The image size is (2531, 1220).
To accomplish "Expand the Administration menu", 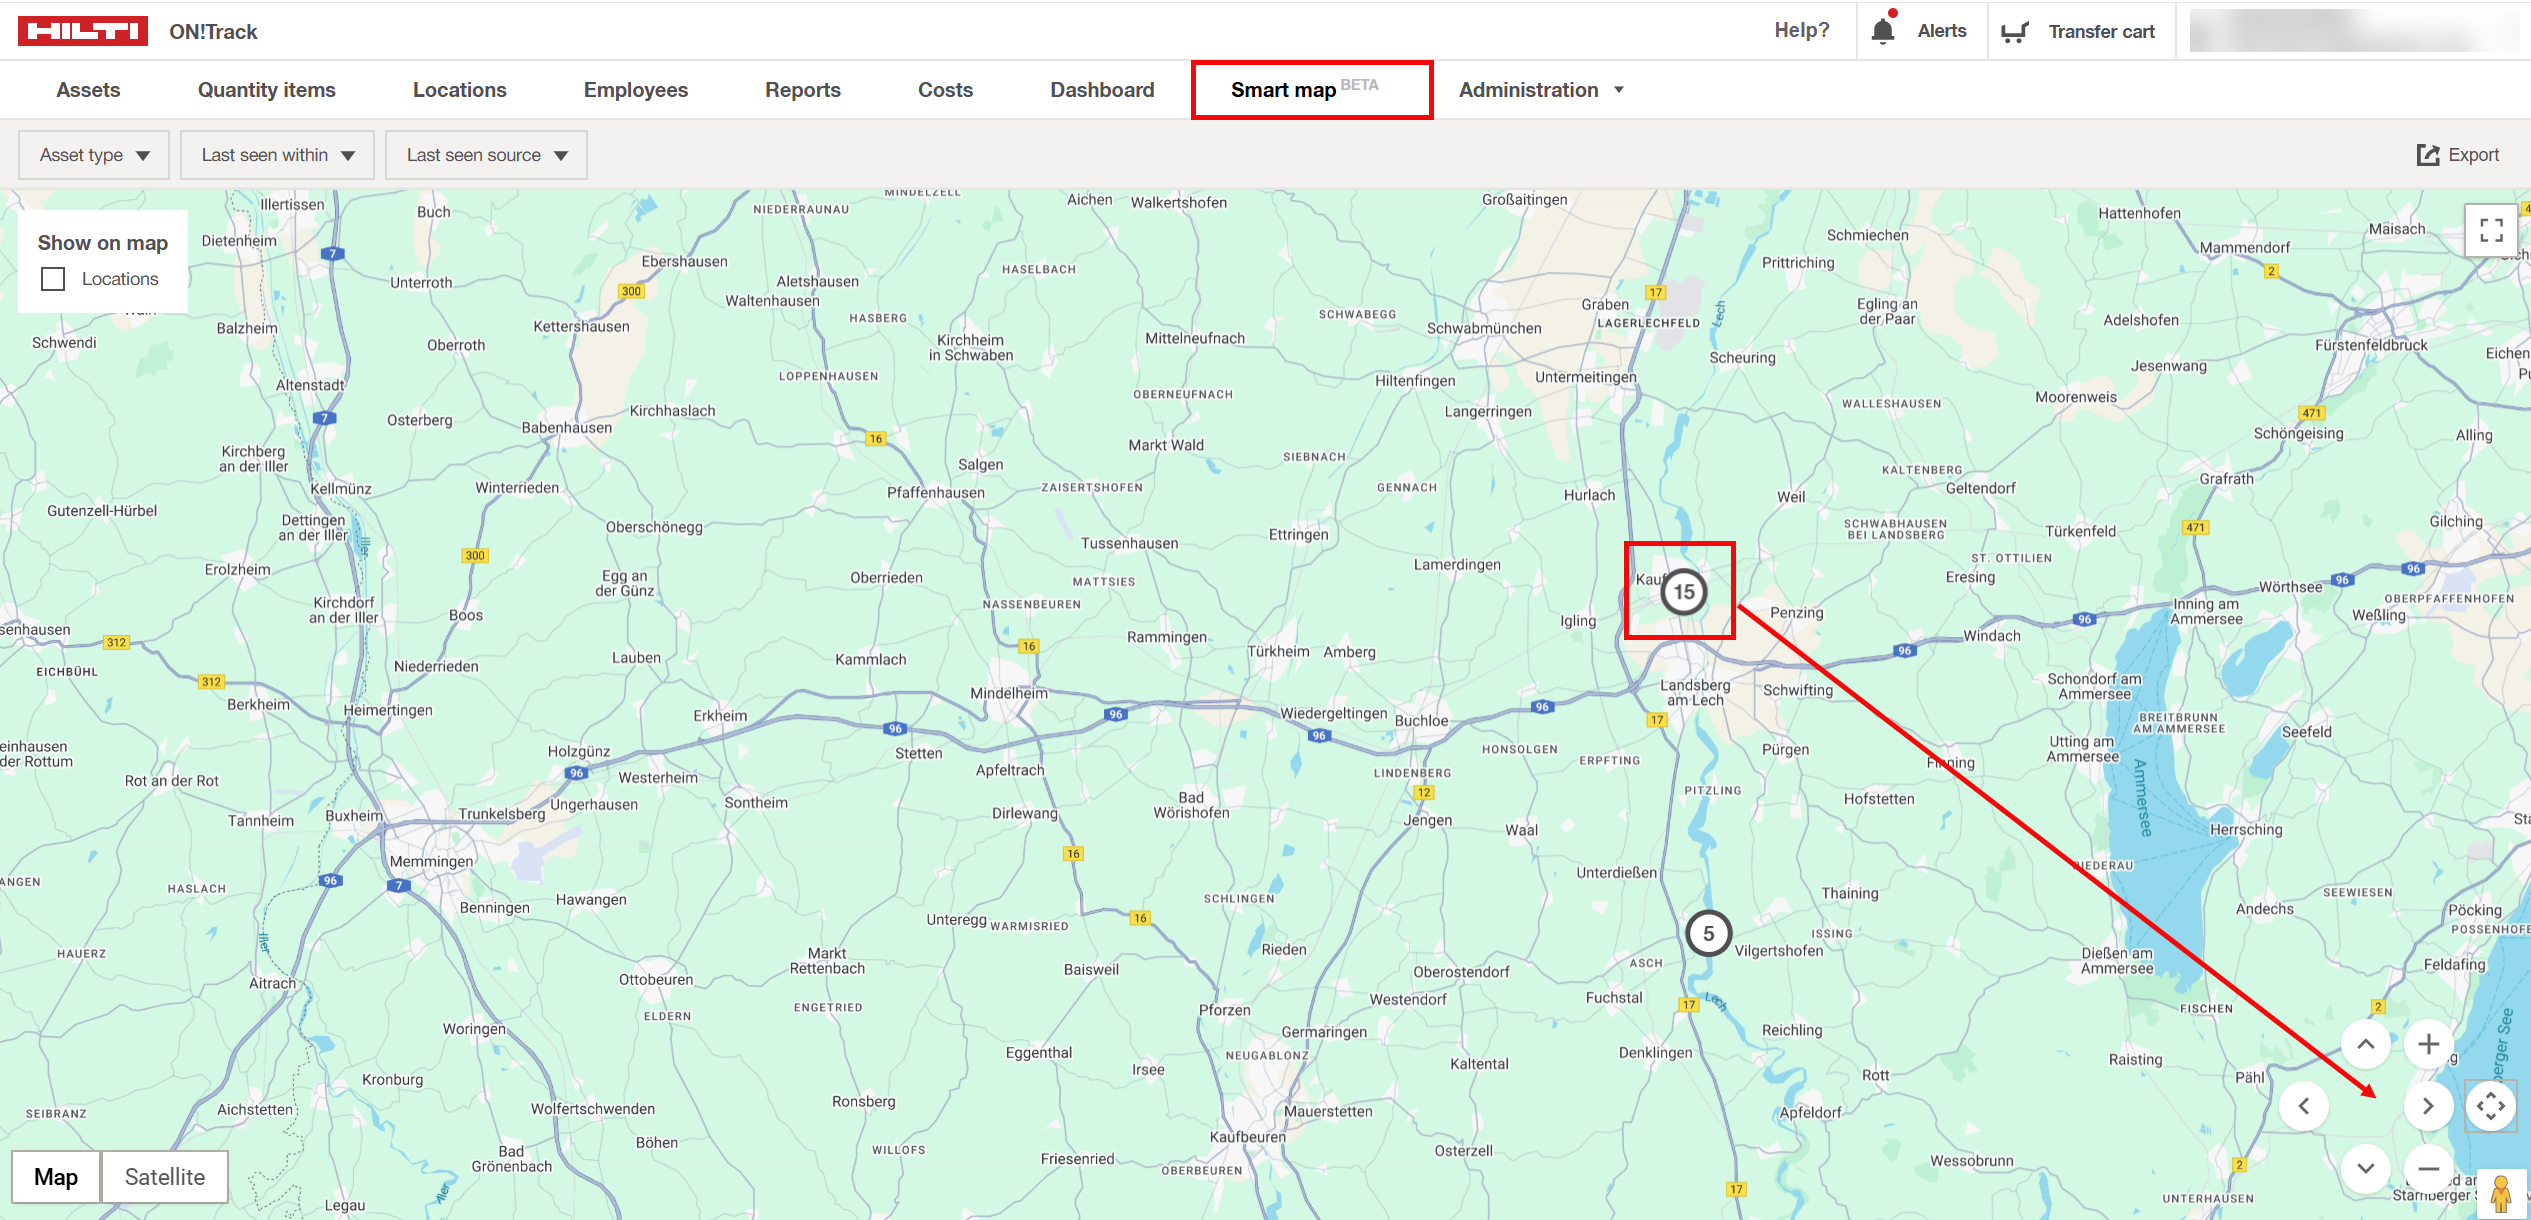I will tap(1540, 89).
